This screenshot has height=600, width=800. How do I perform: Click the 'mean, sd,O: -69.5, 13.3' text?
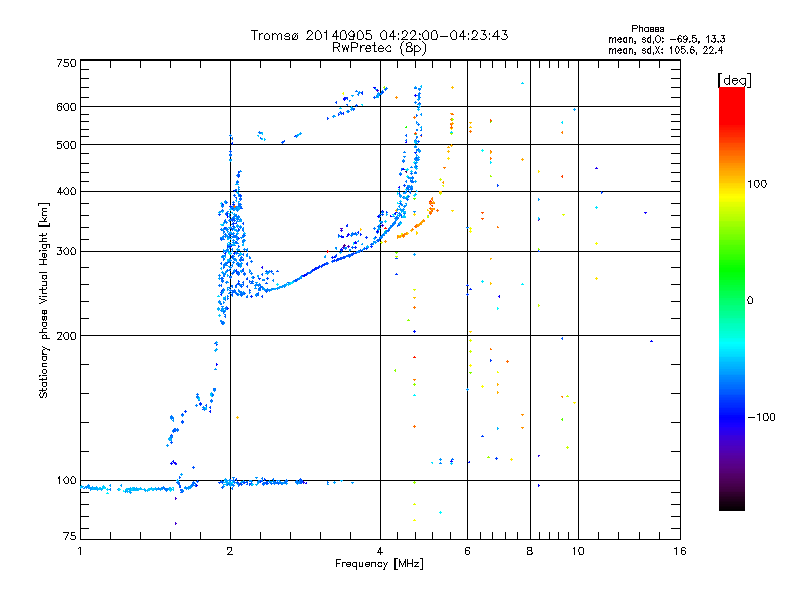[666, 39]
